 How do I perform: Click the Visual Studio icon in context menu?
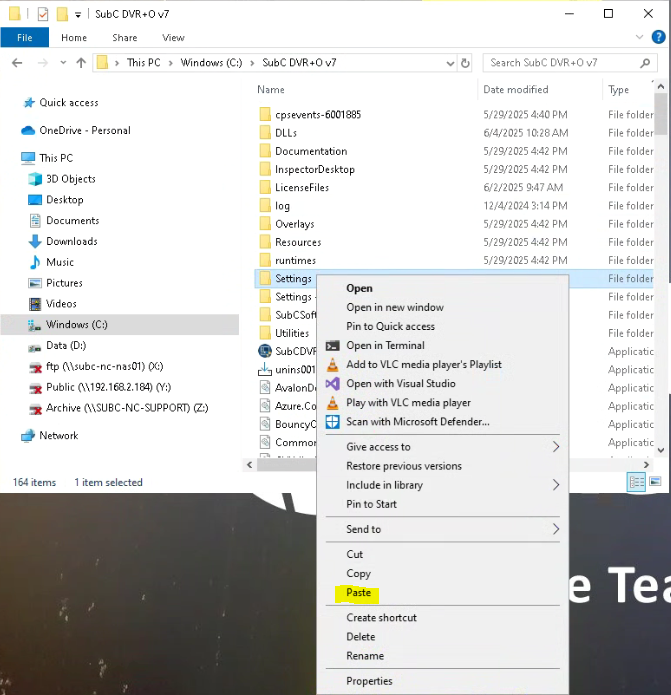coord(333,384)
